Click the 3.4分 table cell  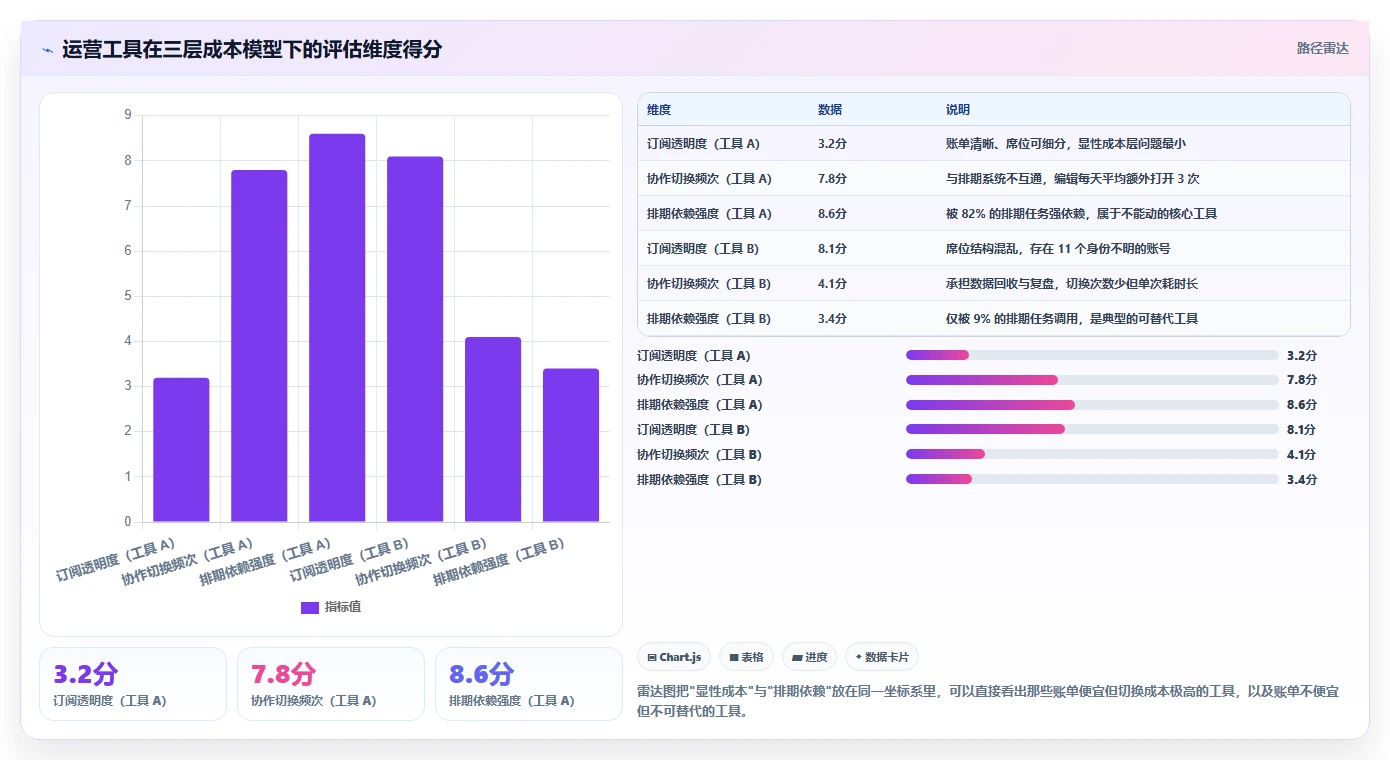[832, 319]
